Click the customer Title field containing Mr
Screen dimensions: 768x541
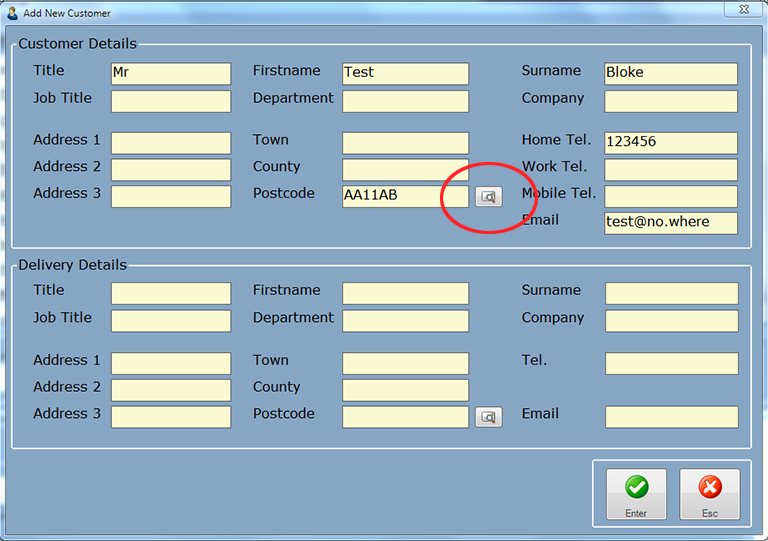(170, 74)
